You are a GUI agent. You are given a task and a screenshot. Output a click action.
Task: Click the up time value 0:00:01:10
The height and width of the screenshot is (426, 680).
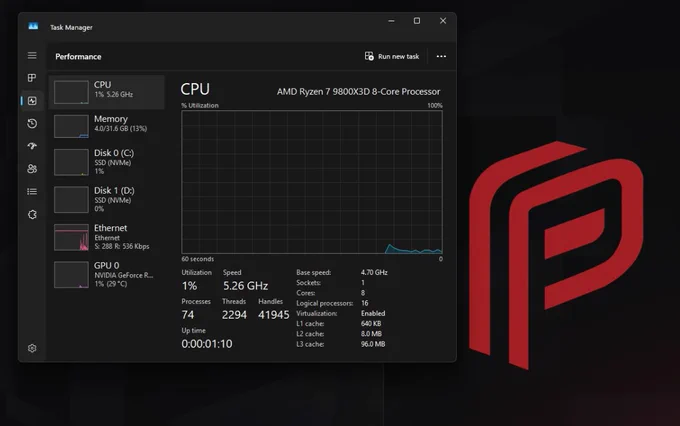pyautogui.click(x=207, y=344)
